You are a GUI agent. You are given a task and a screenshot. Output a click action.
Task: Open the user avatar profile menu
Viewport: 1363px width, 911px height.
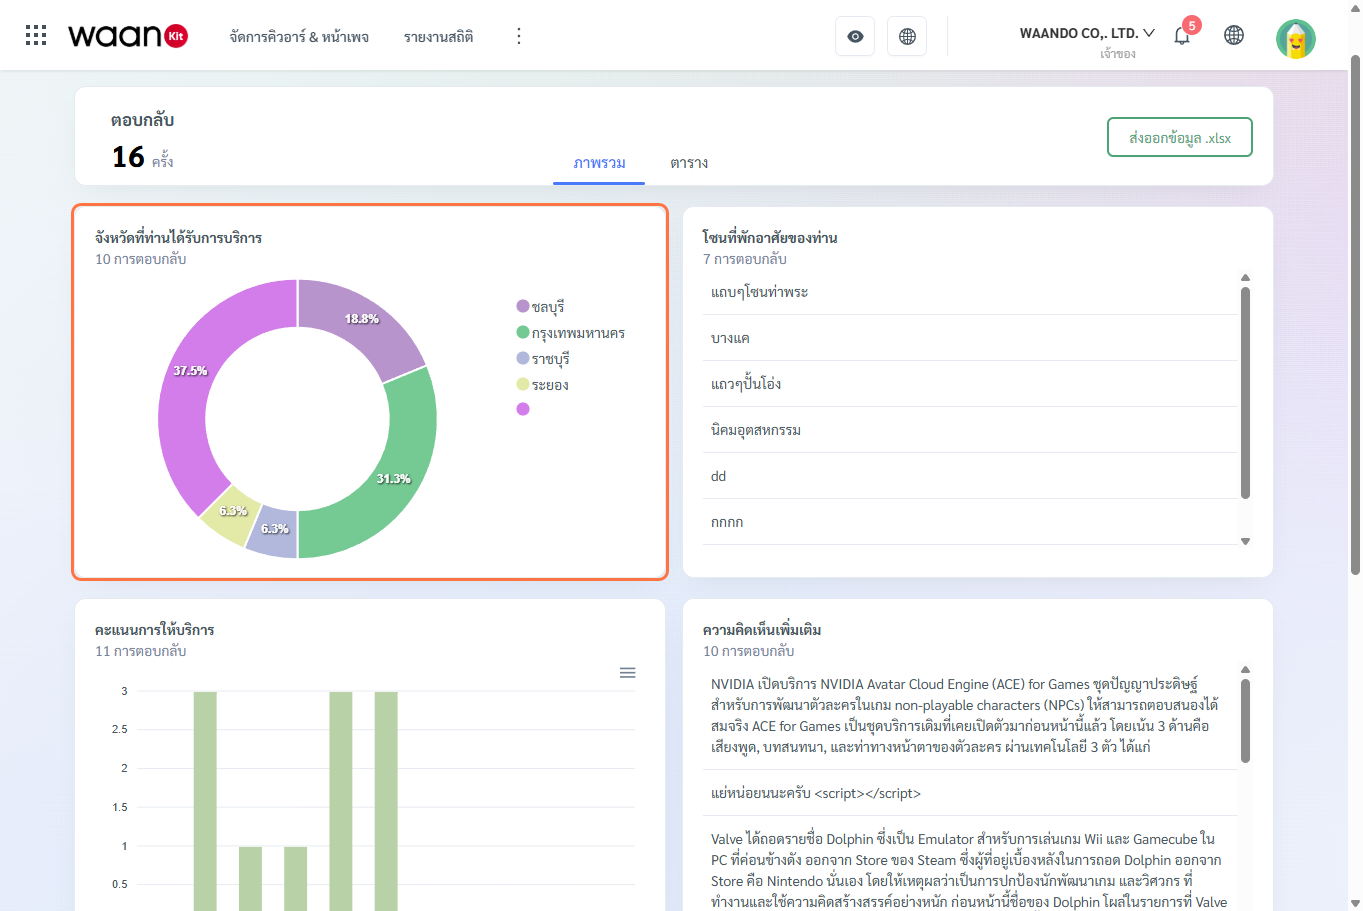pos(1296,39)
